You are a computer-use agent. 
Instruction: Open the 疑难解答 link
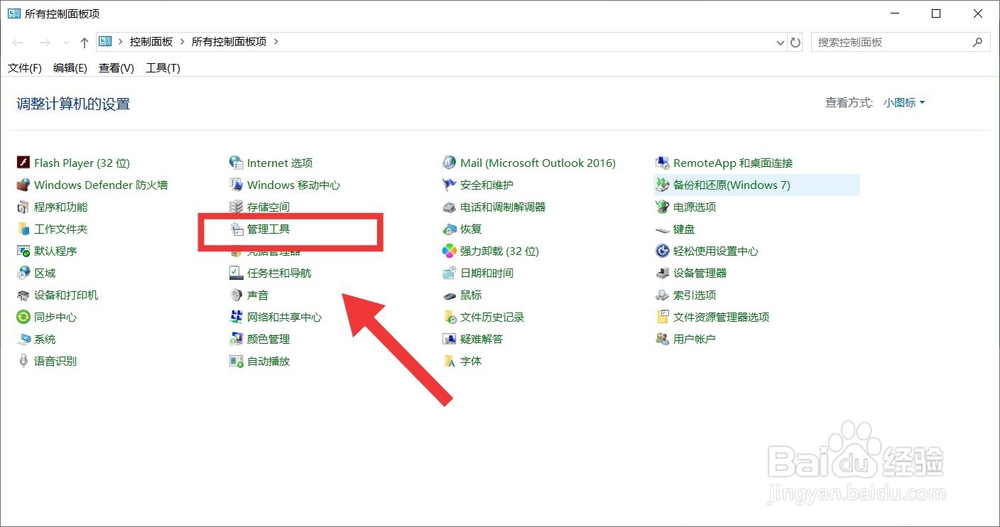482,339
